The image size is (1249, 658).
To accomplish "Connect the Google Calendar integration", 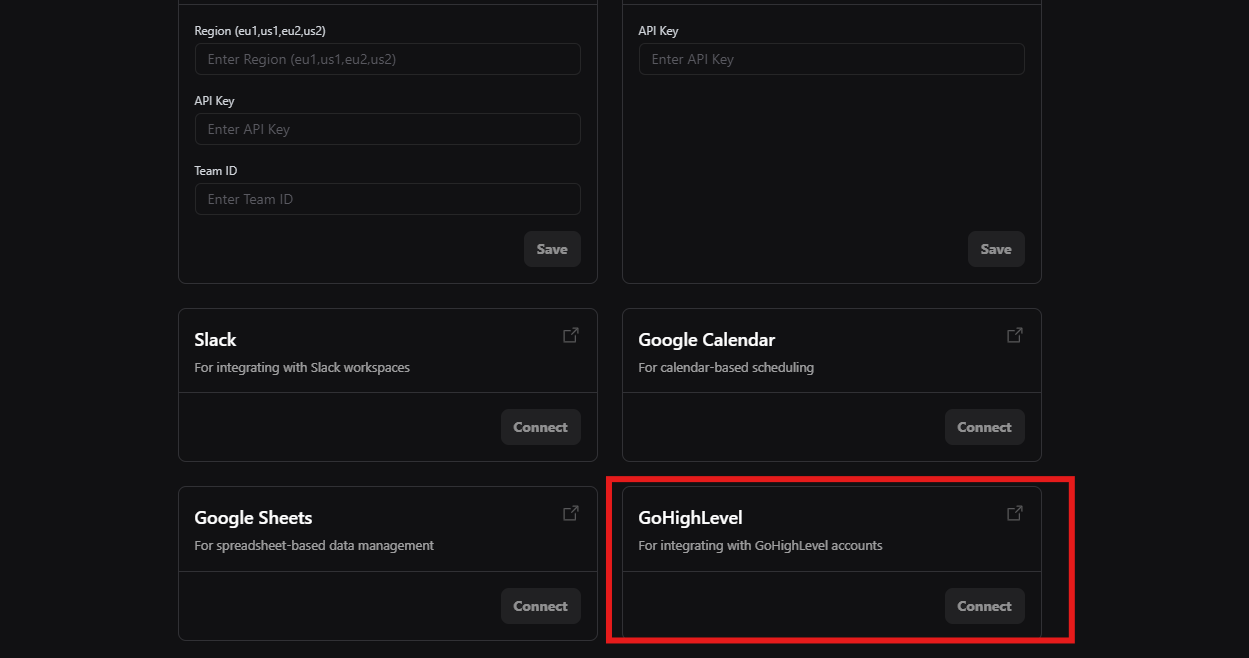I will (984, 427).
